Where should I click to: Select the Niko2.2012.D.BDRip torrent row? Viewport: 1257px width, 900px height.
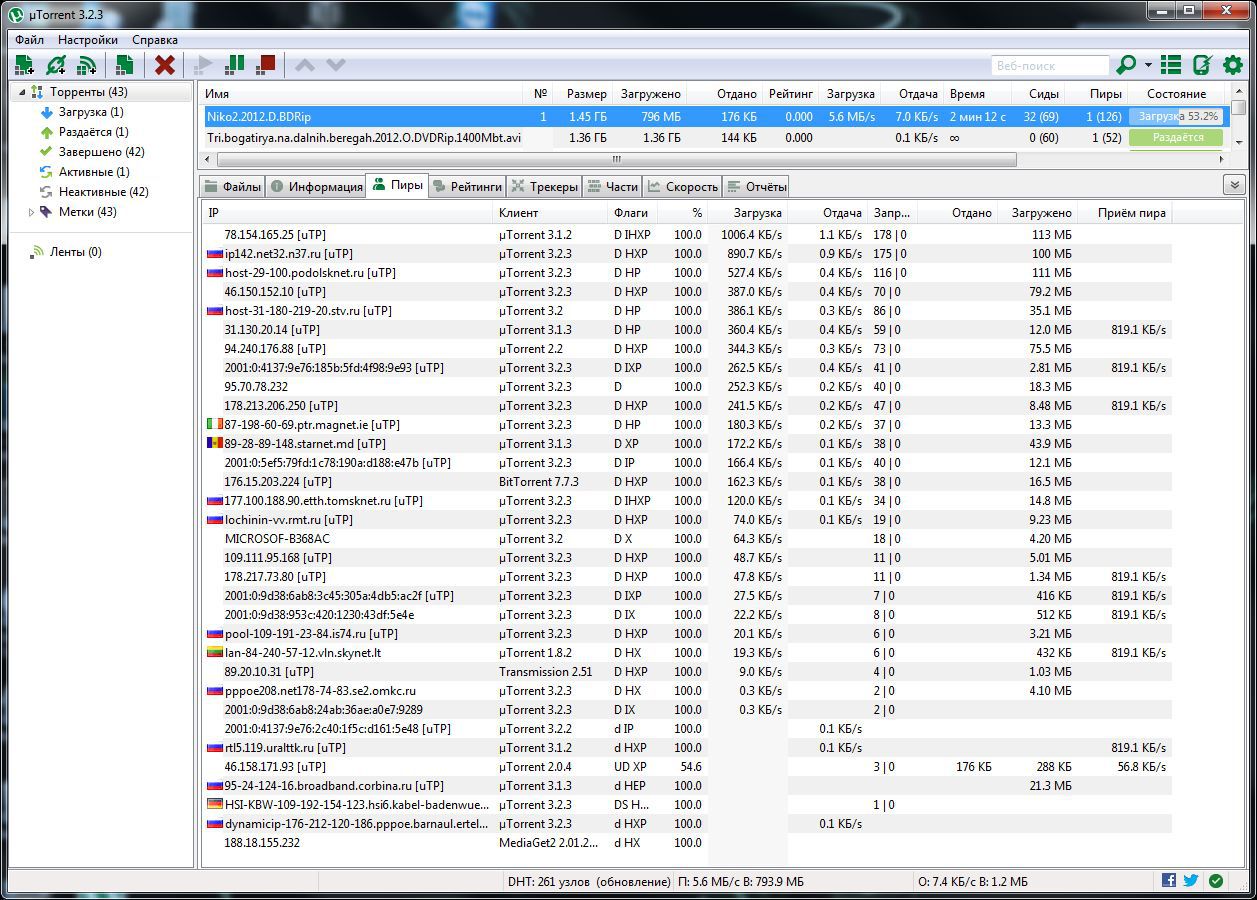click(715, 117)
